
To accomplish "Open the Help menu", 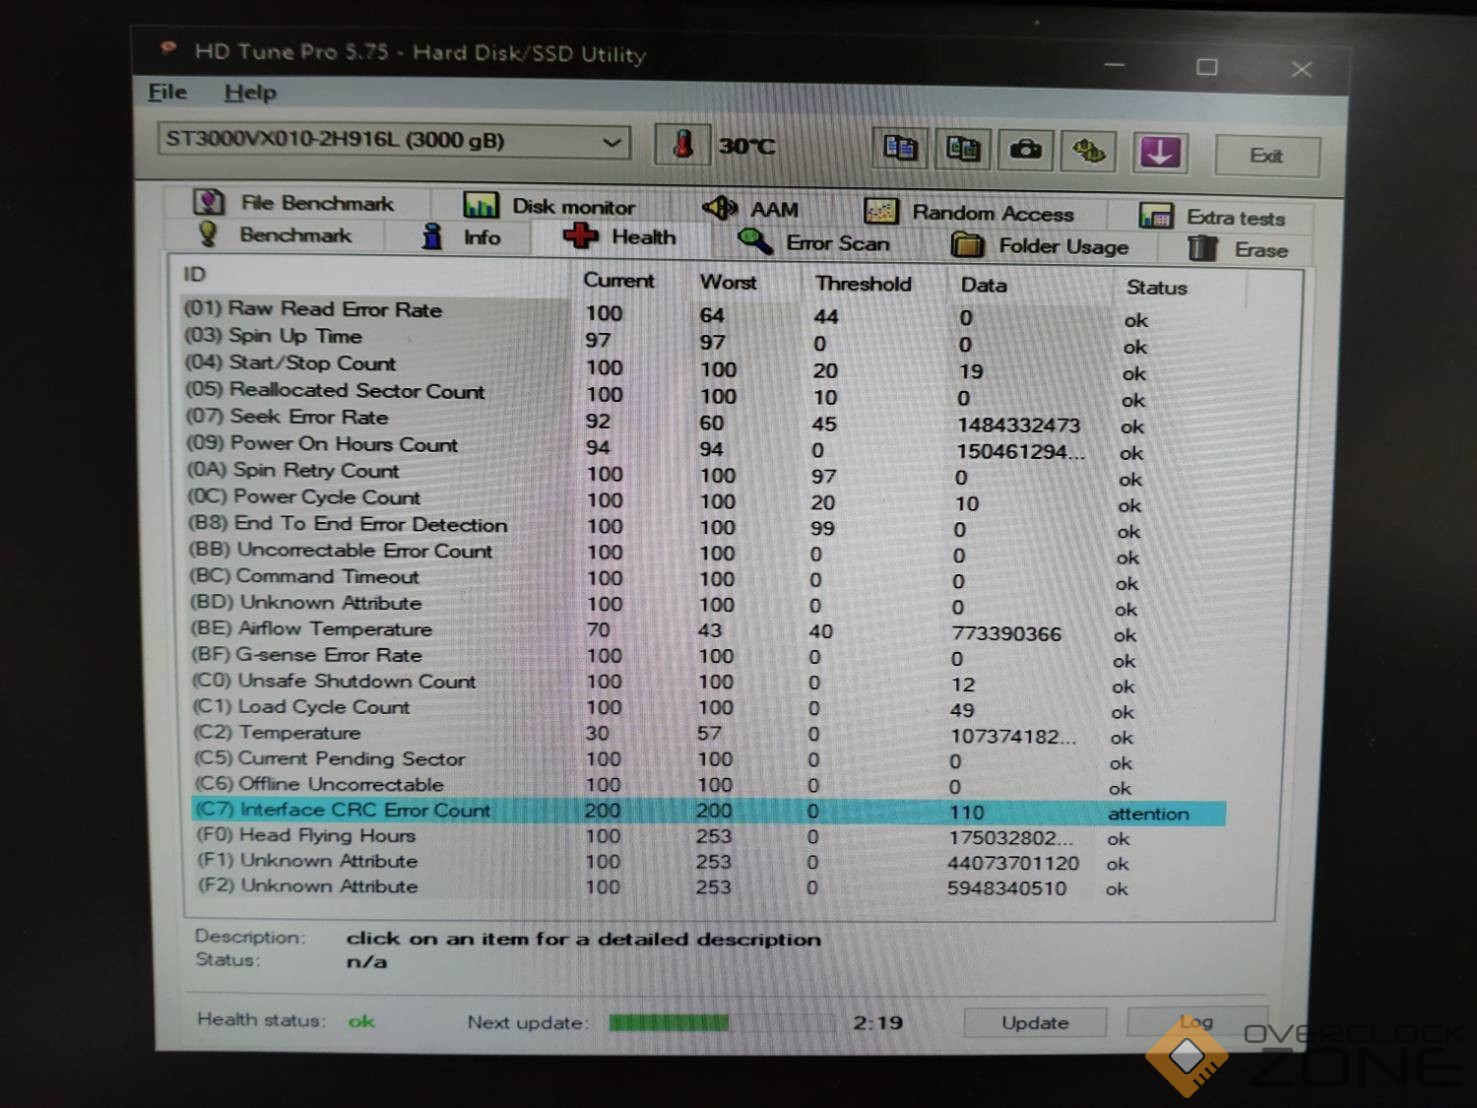I will pos(250,93).
